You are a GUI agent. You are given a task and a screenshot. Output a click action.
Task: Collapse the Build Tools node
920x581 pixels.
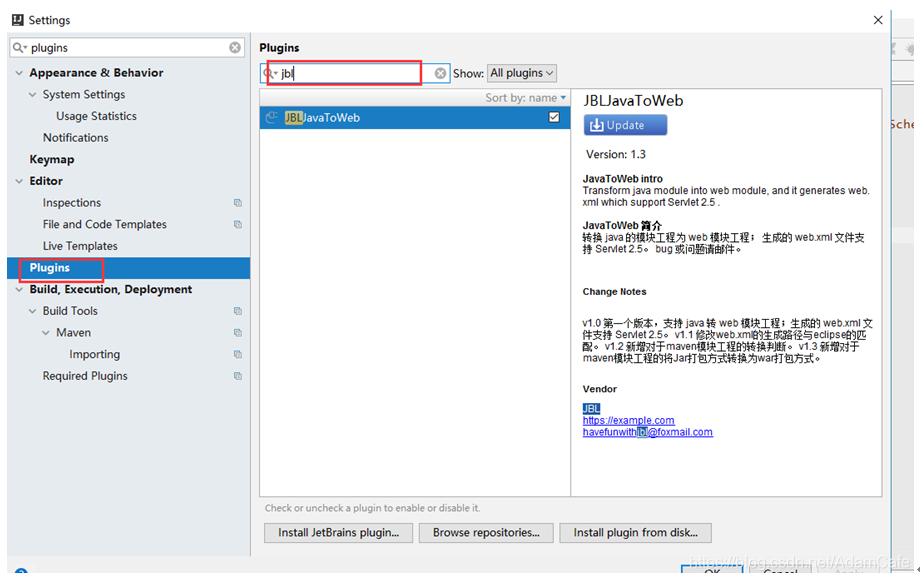coord(33,311)
